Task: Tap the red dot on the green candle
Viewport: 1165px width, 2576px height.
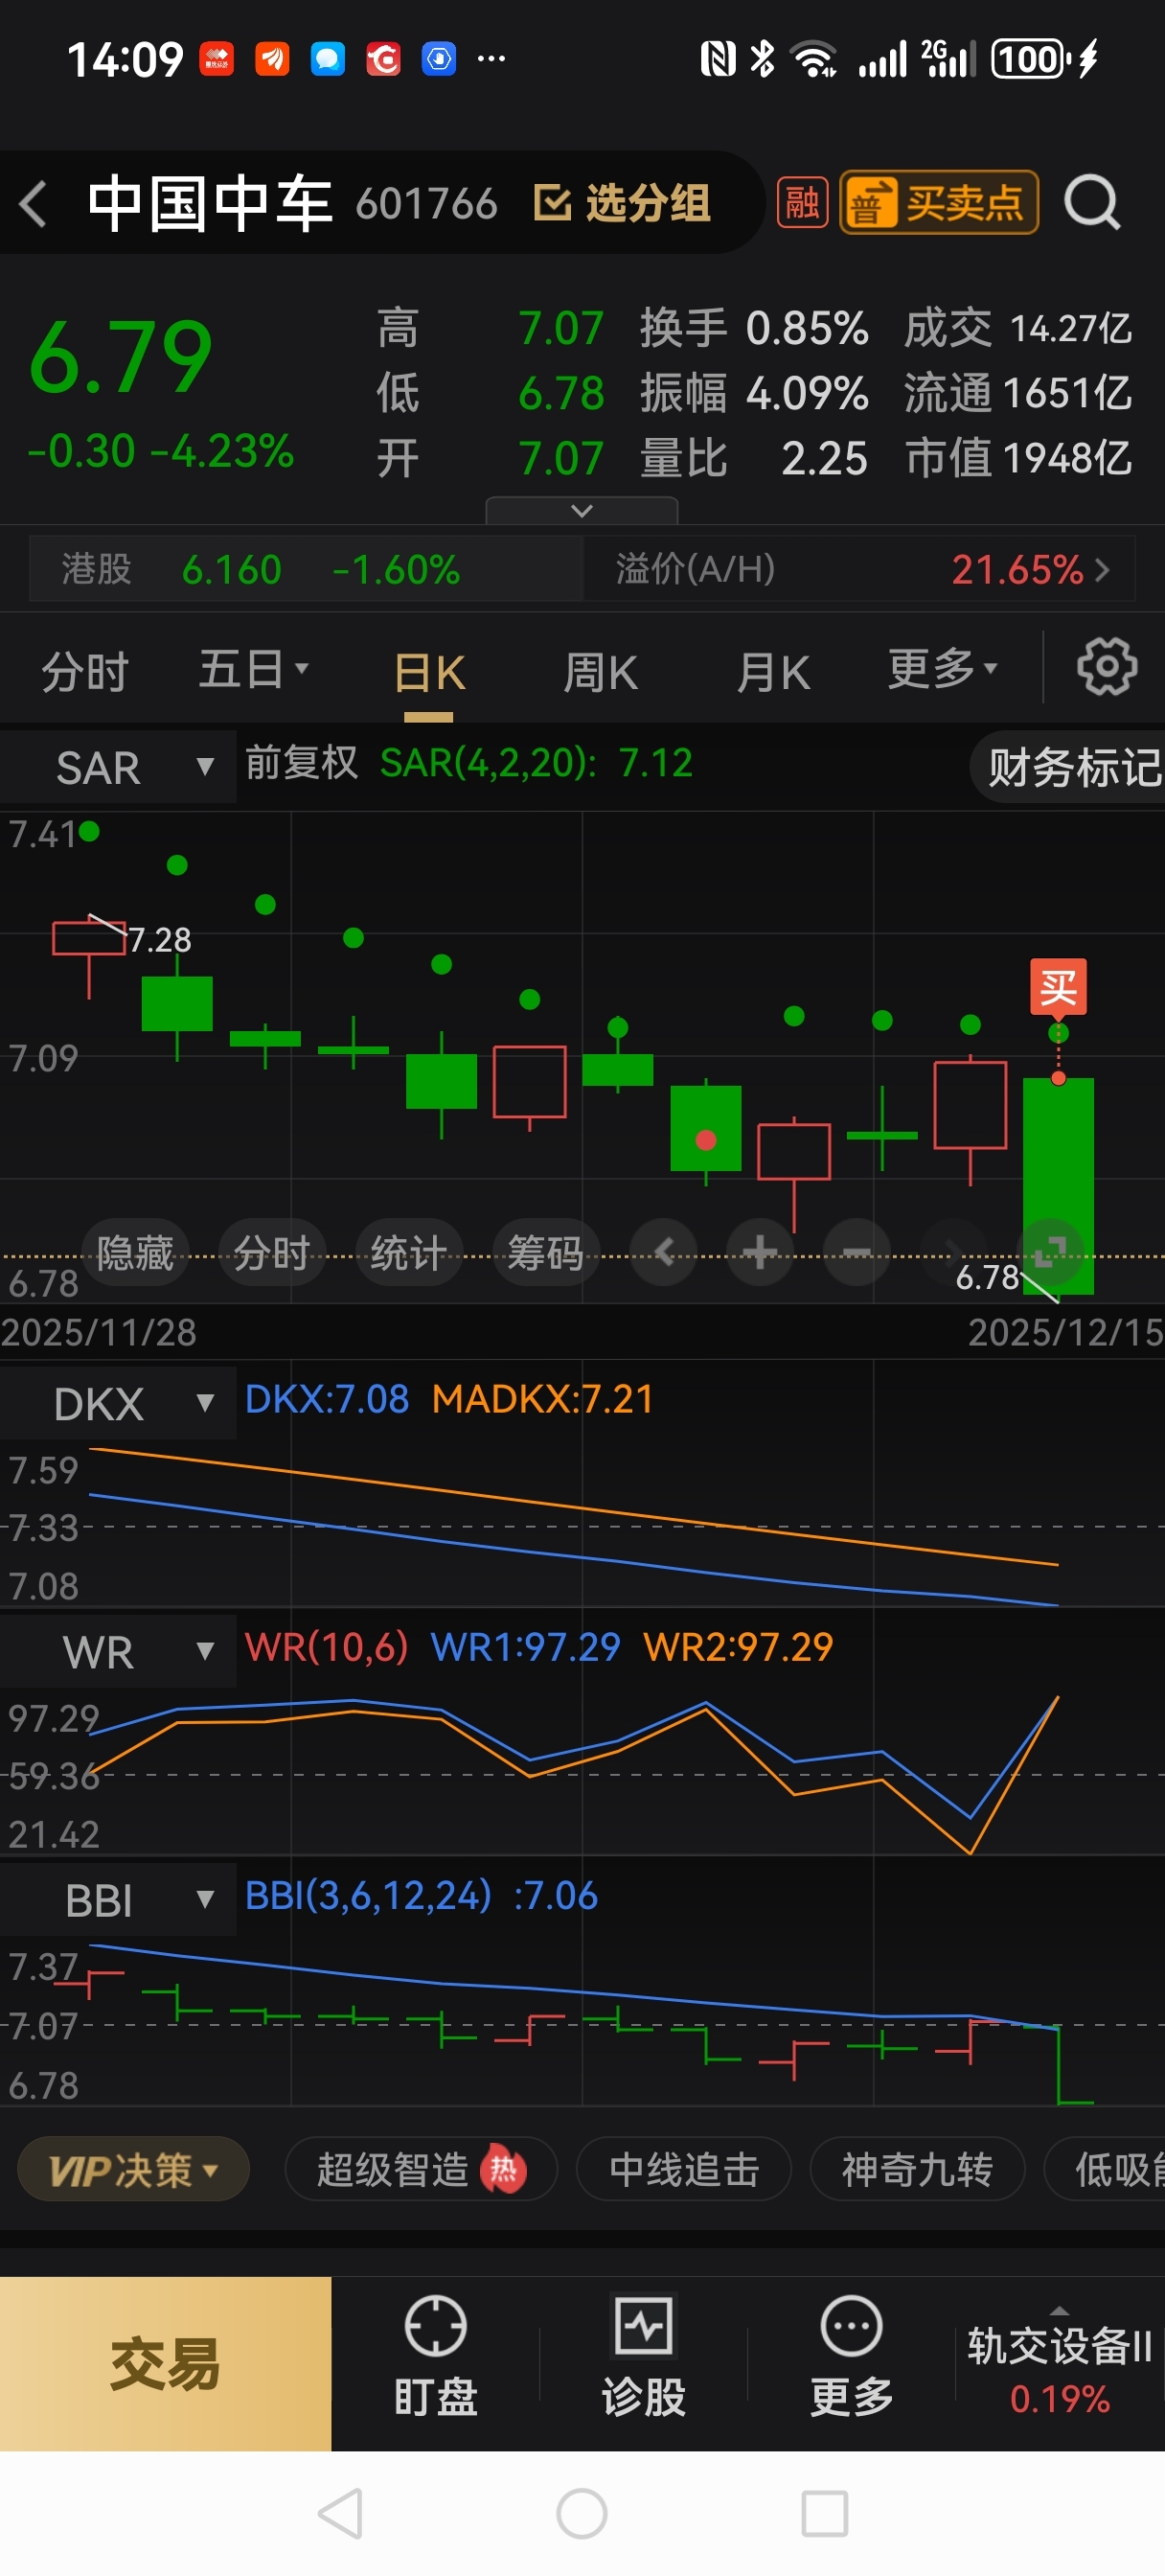Action: [705, 1140]
